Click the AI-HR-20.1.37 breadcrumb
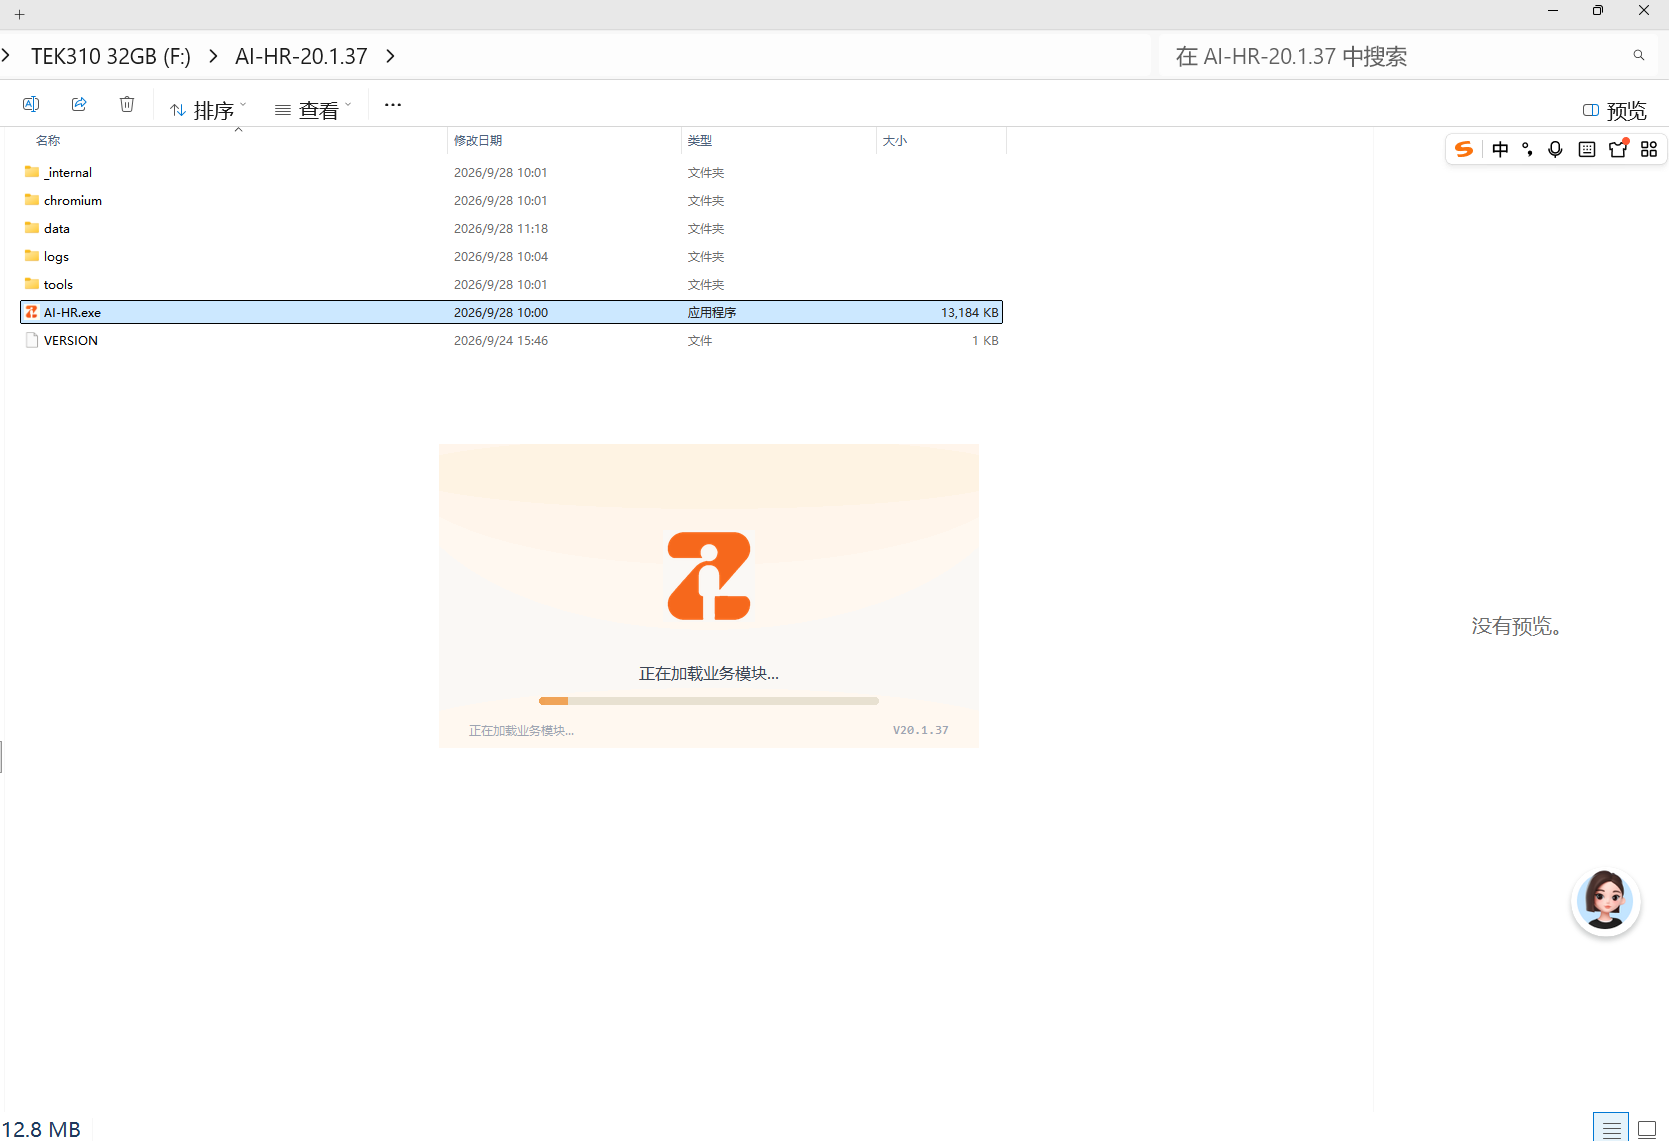1669x1141 pixels. pyautogui.click(x=301, y=56)
